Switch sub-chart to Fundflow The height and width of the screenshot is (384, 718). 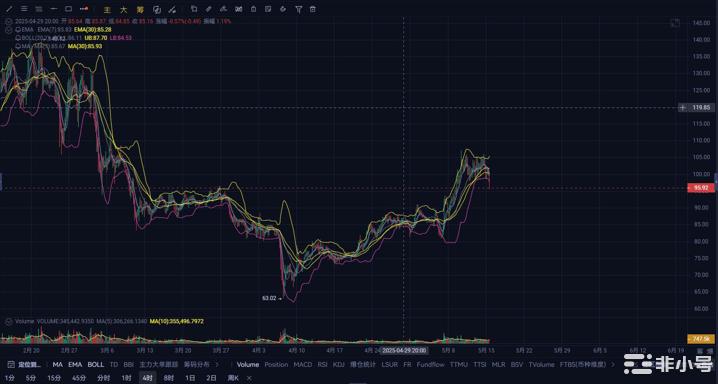click(430, 365)
